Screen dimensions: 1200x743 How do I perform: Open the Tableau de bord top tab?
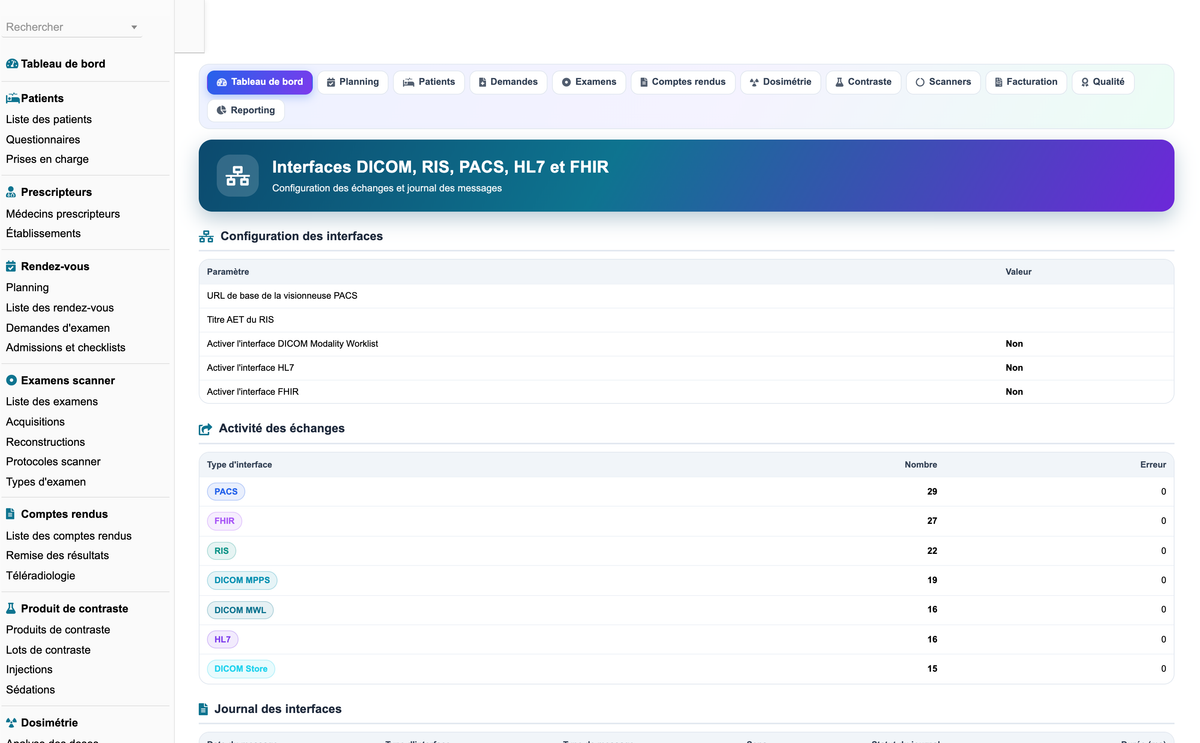click(x=260, y=82)
